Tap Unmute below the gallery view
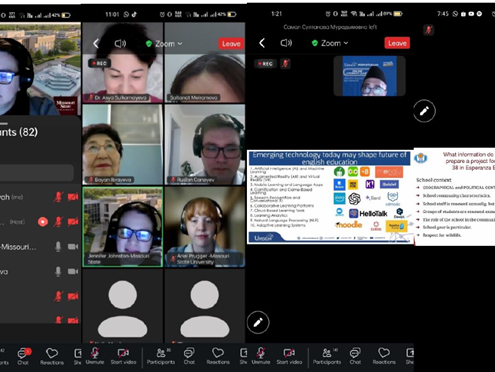 point(95,356)
